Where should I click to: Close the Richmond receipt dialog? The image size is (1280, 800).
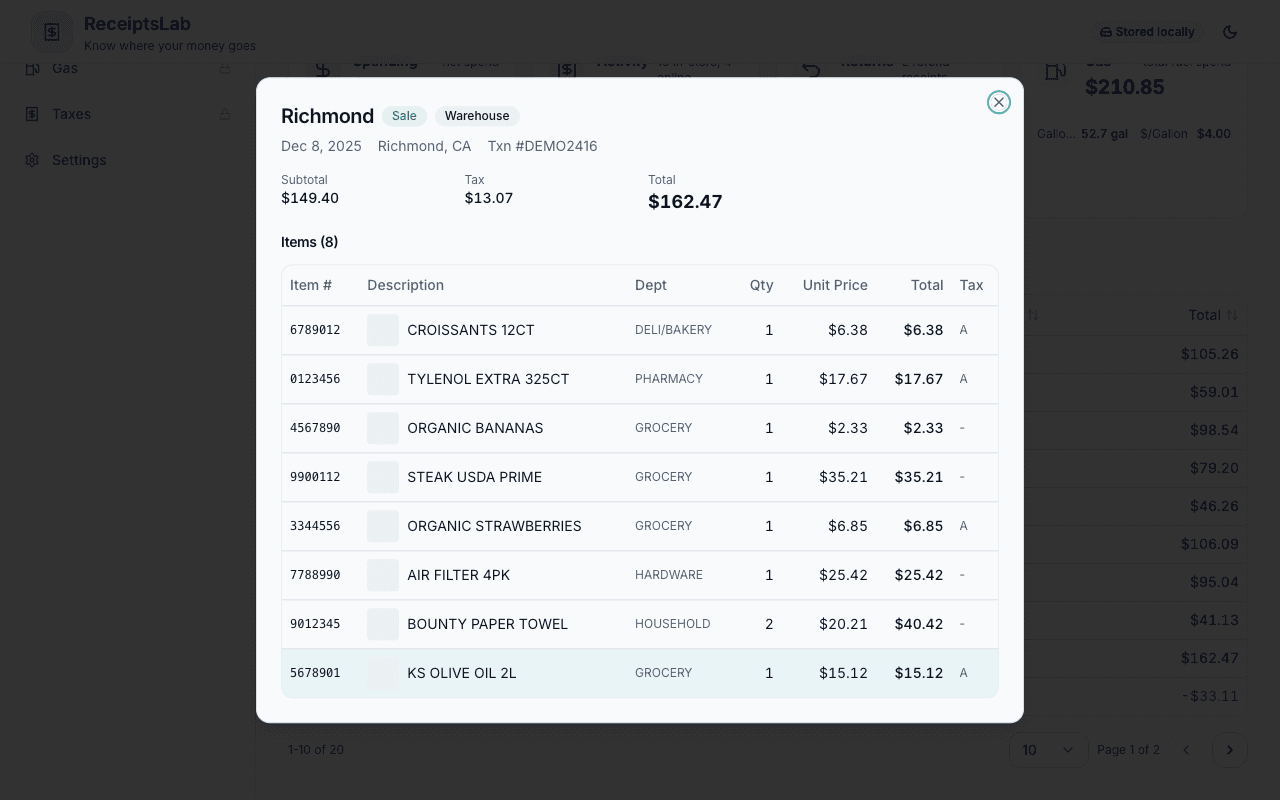(x=998, y=102)
